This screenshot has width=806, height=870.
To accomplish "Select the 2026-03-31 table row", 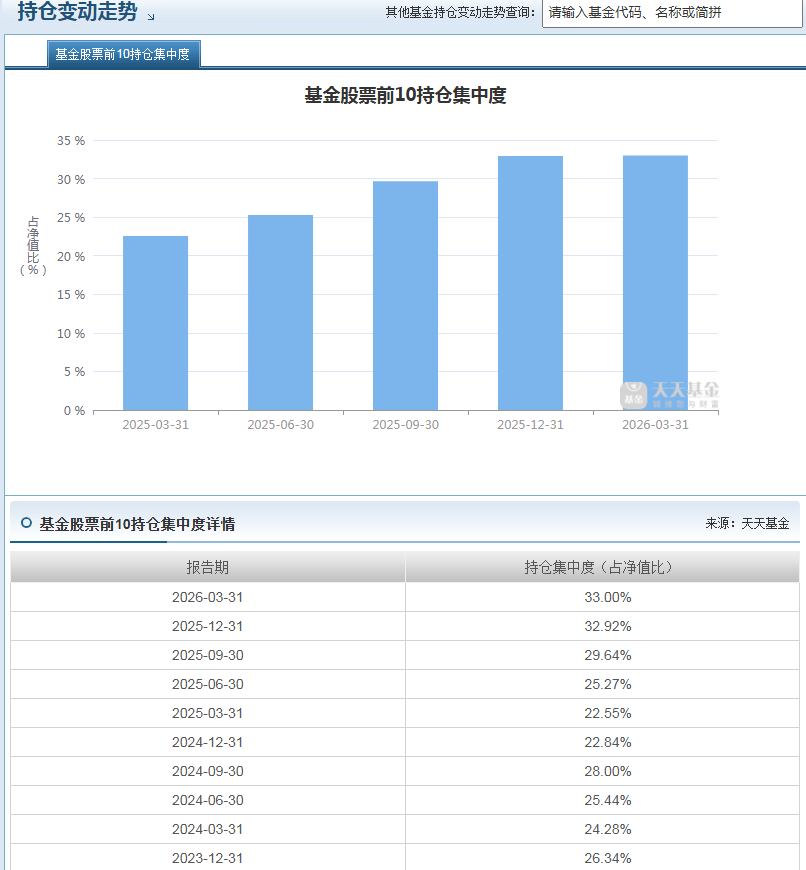I will coord(405,597).
